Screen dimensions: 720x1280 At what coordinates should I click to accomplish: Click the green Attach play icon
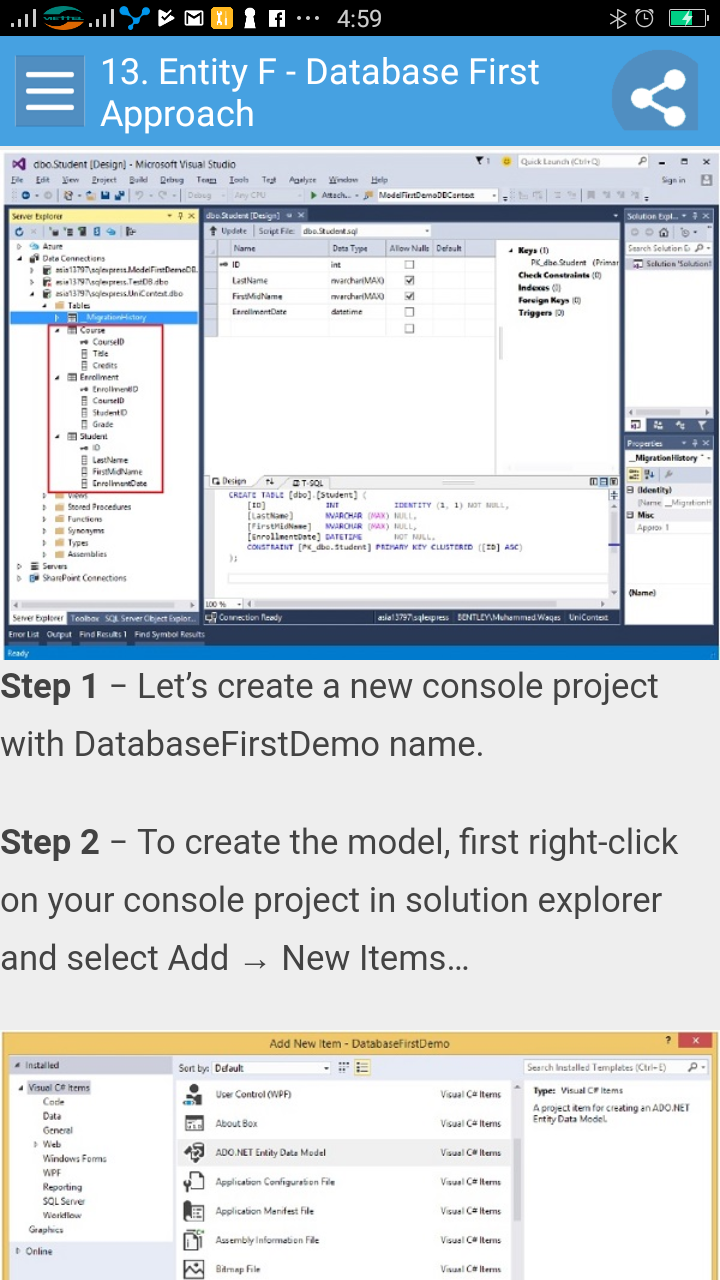pyautogui.click(x=314, y=195)
